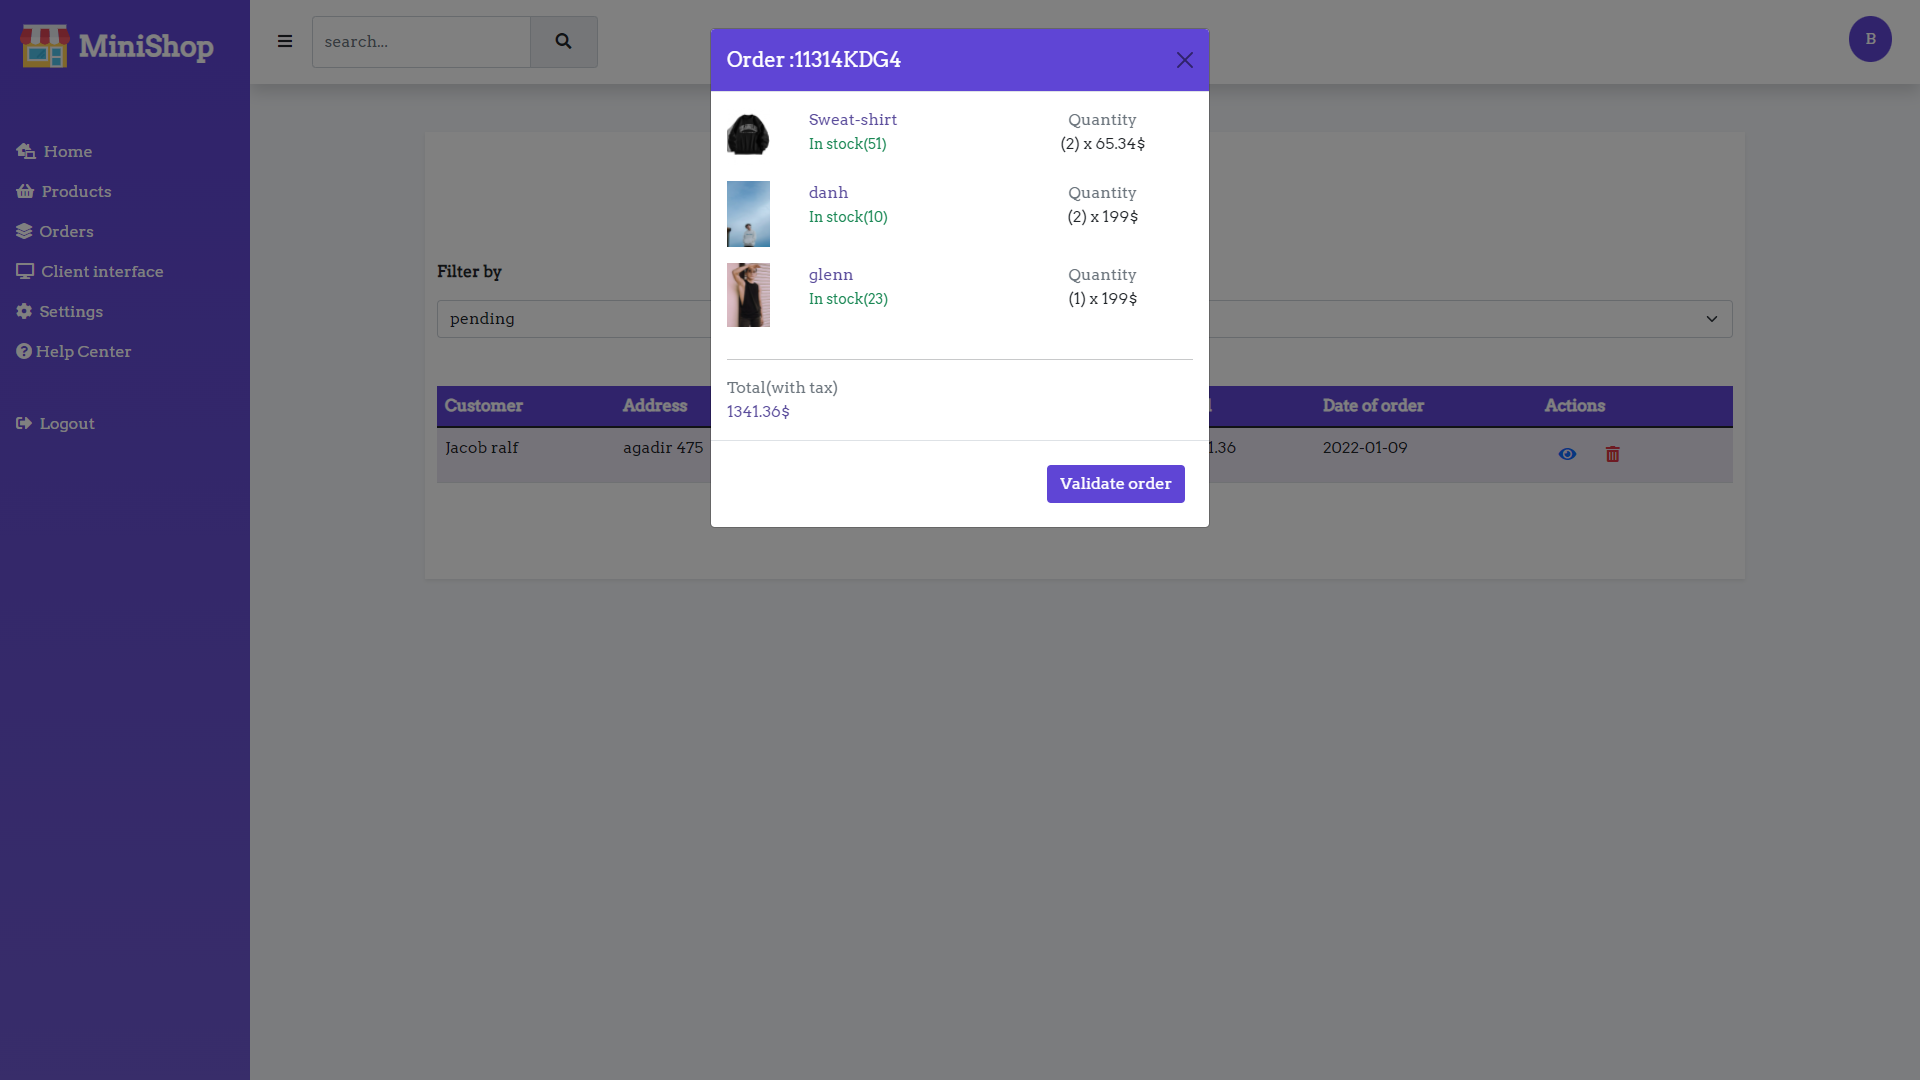Click Validate order button

(x=1116, y=483)
